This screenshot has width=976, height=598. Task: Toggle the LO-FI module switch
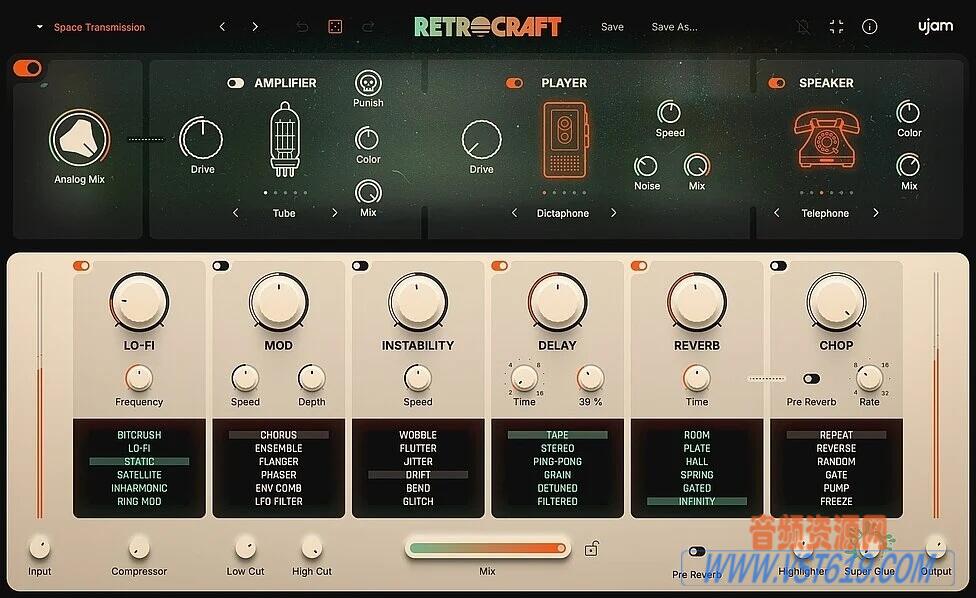coord(81,266)
